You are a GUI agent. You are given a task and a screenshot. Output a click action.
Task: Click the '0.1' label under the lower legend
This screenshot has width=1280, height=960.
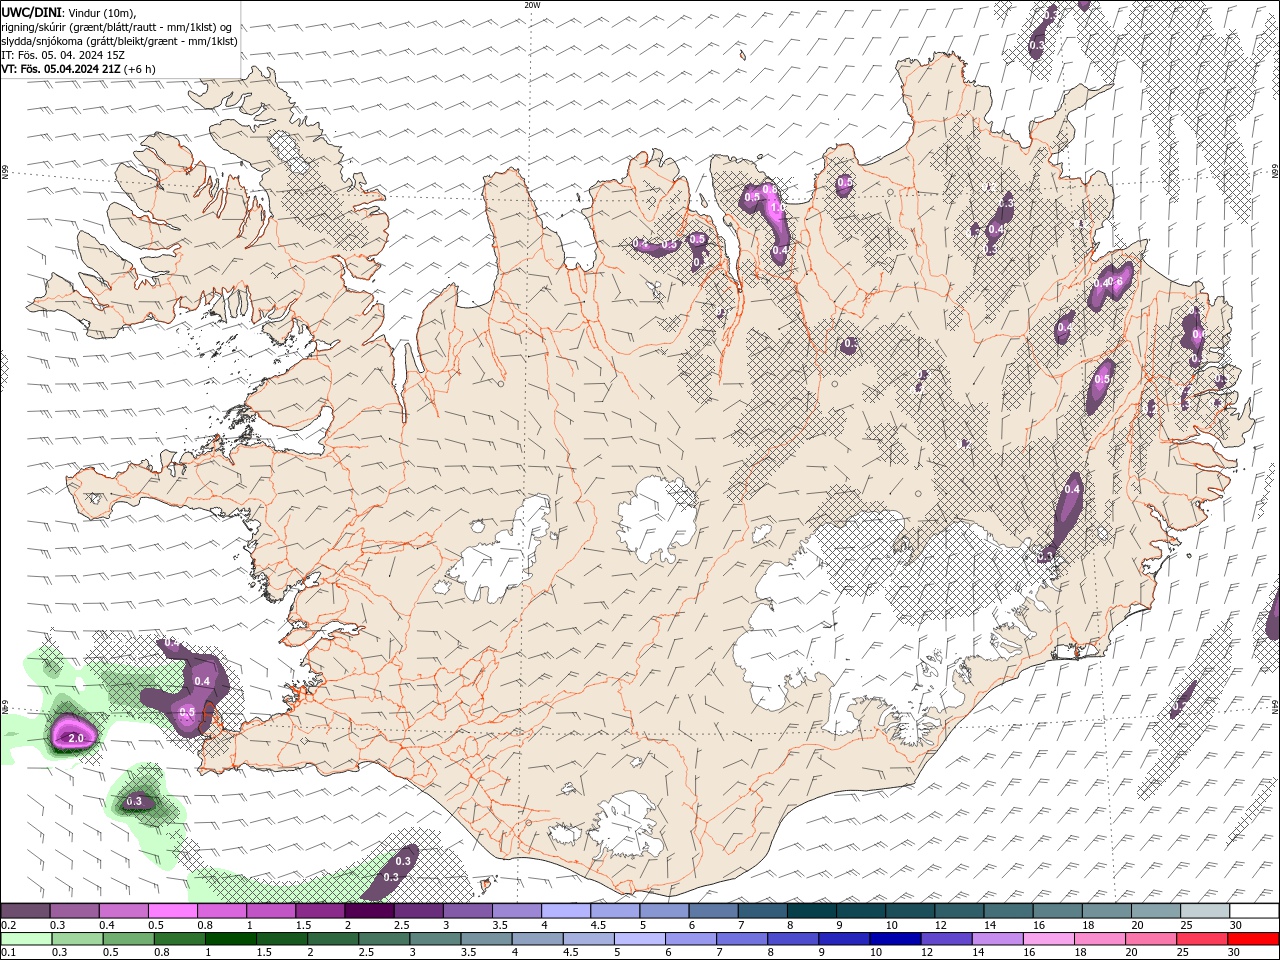coord(7,953)
